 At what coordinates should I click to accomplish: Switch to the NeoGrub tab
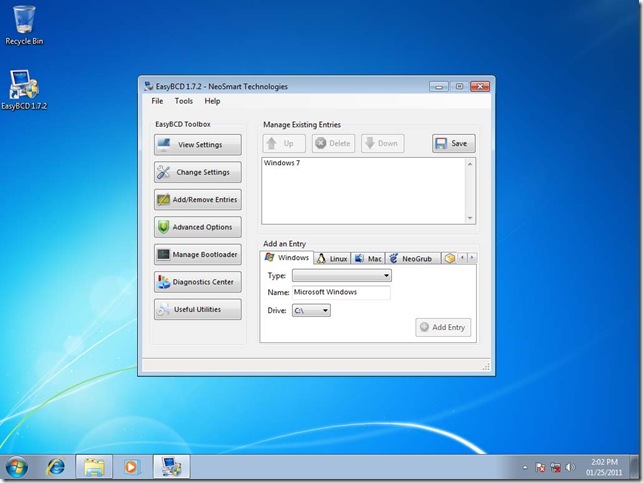tap(413, 259)
